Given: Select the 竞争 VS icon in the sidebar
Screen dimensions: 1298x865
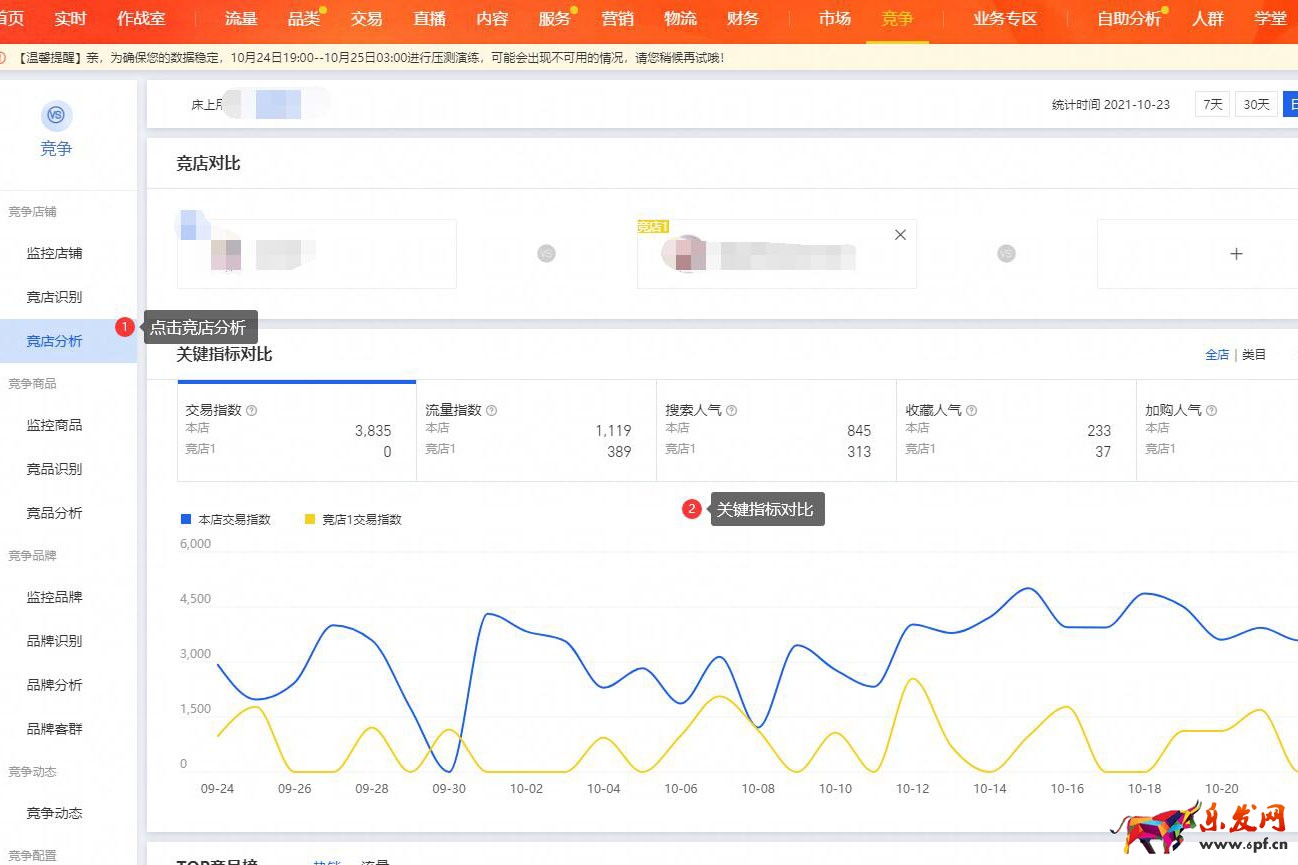Looking at the screenshot, I should click(x=56, y=117).
